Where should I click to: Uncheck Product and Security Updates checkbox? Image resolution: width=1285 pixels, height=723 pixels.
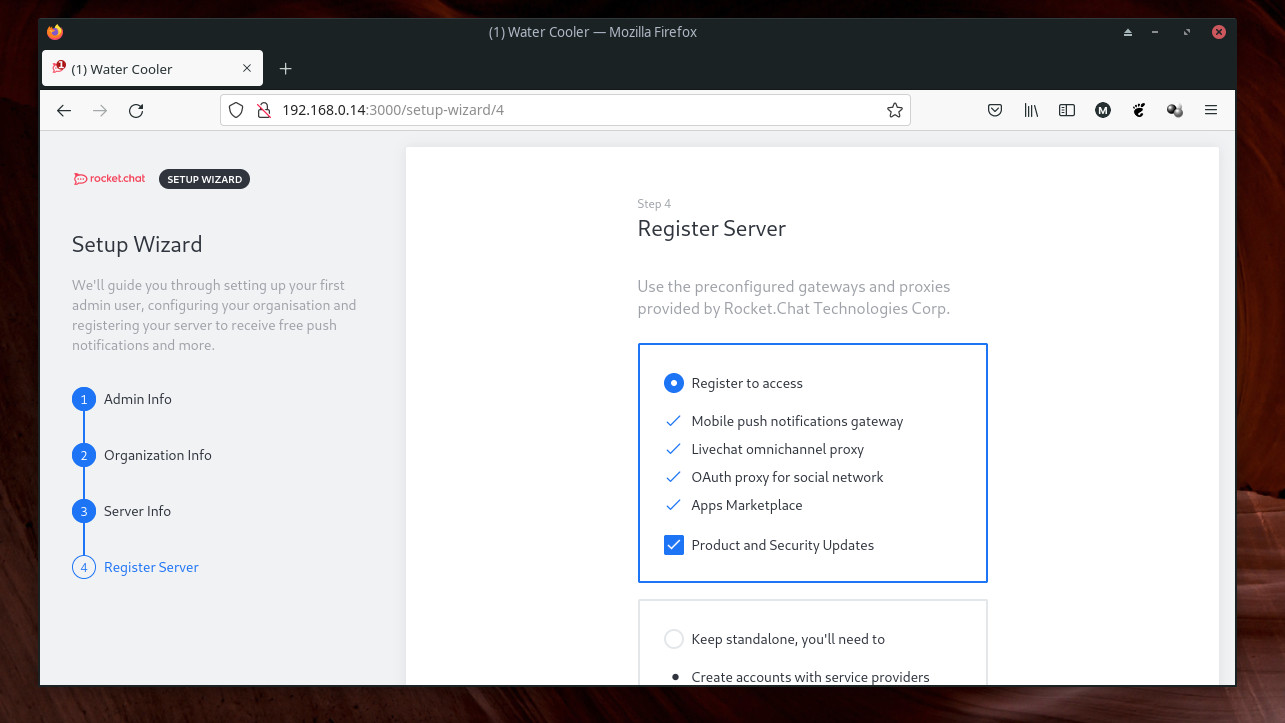click(x=674, y=545)
